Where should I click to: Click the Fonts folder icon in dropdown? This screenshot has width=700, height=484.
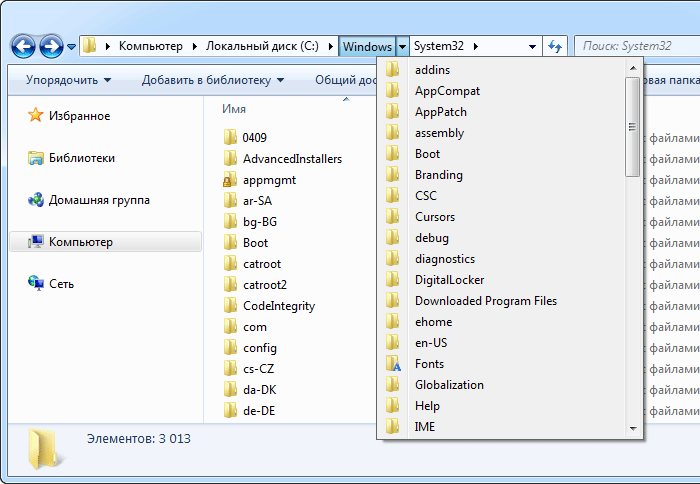click(393, 363)
